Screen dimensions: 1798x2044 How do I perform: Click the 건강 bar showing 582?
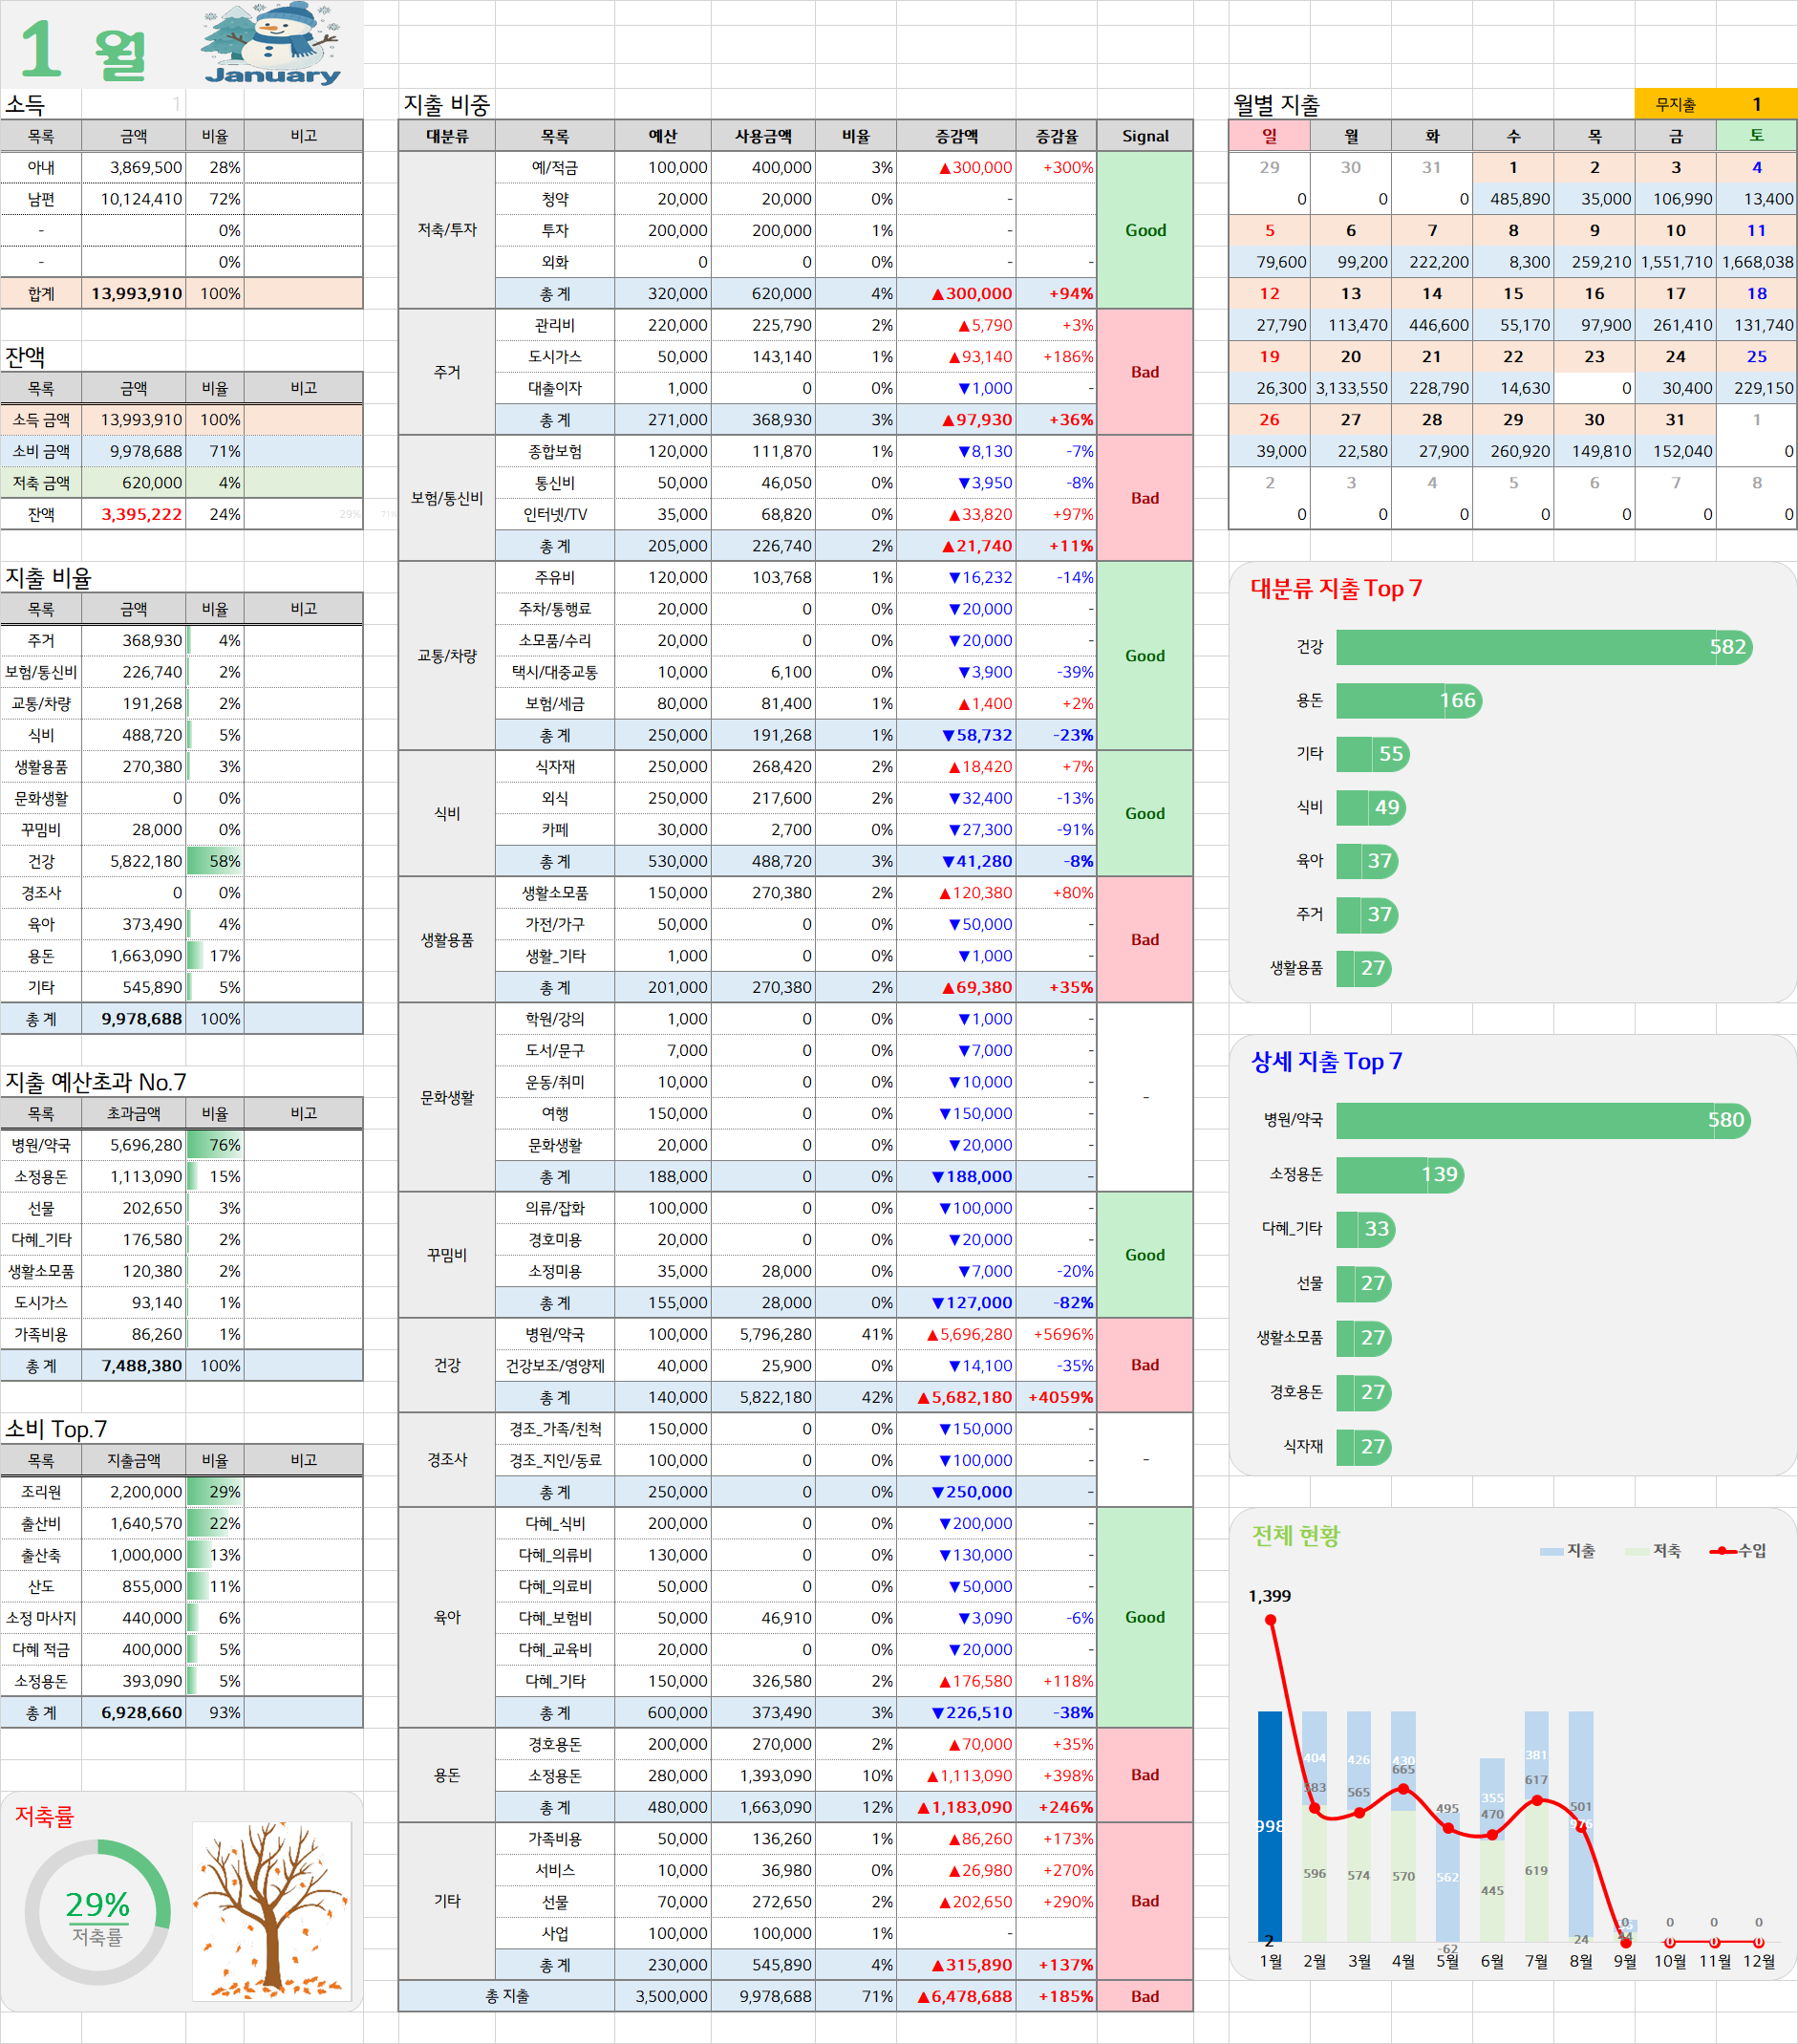click(x=1544, y=647)
